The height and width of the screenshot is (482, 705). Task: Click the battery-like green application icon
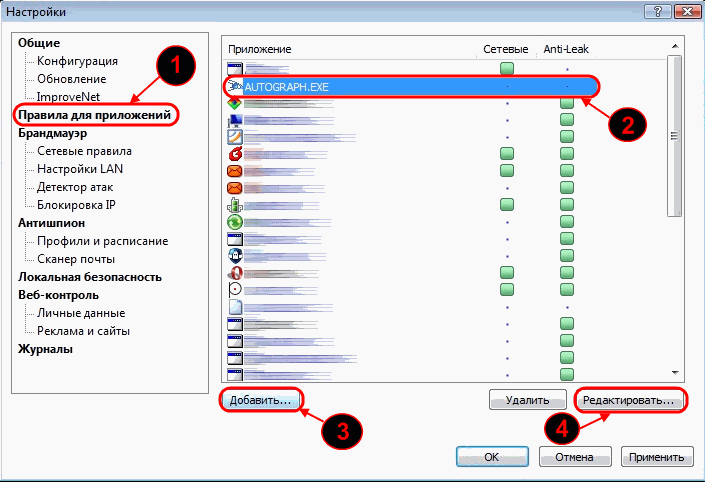[x=236, y=204]
